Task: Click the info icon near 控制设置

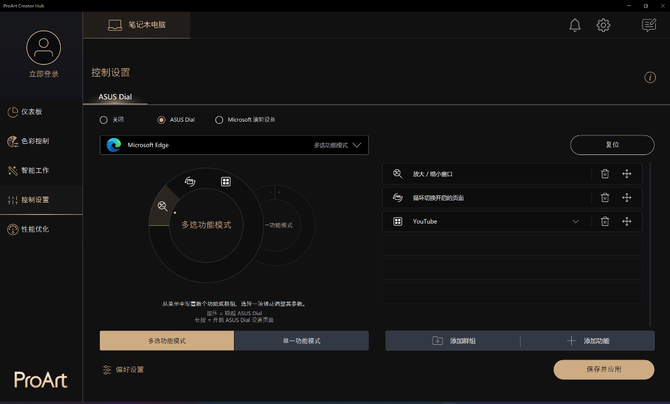Action: (x=650, y=77)
